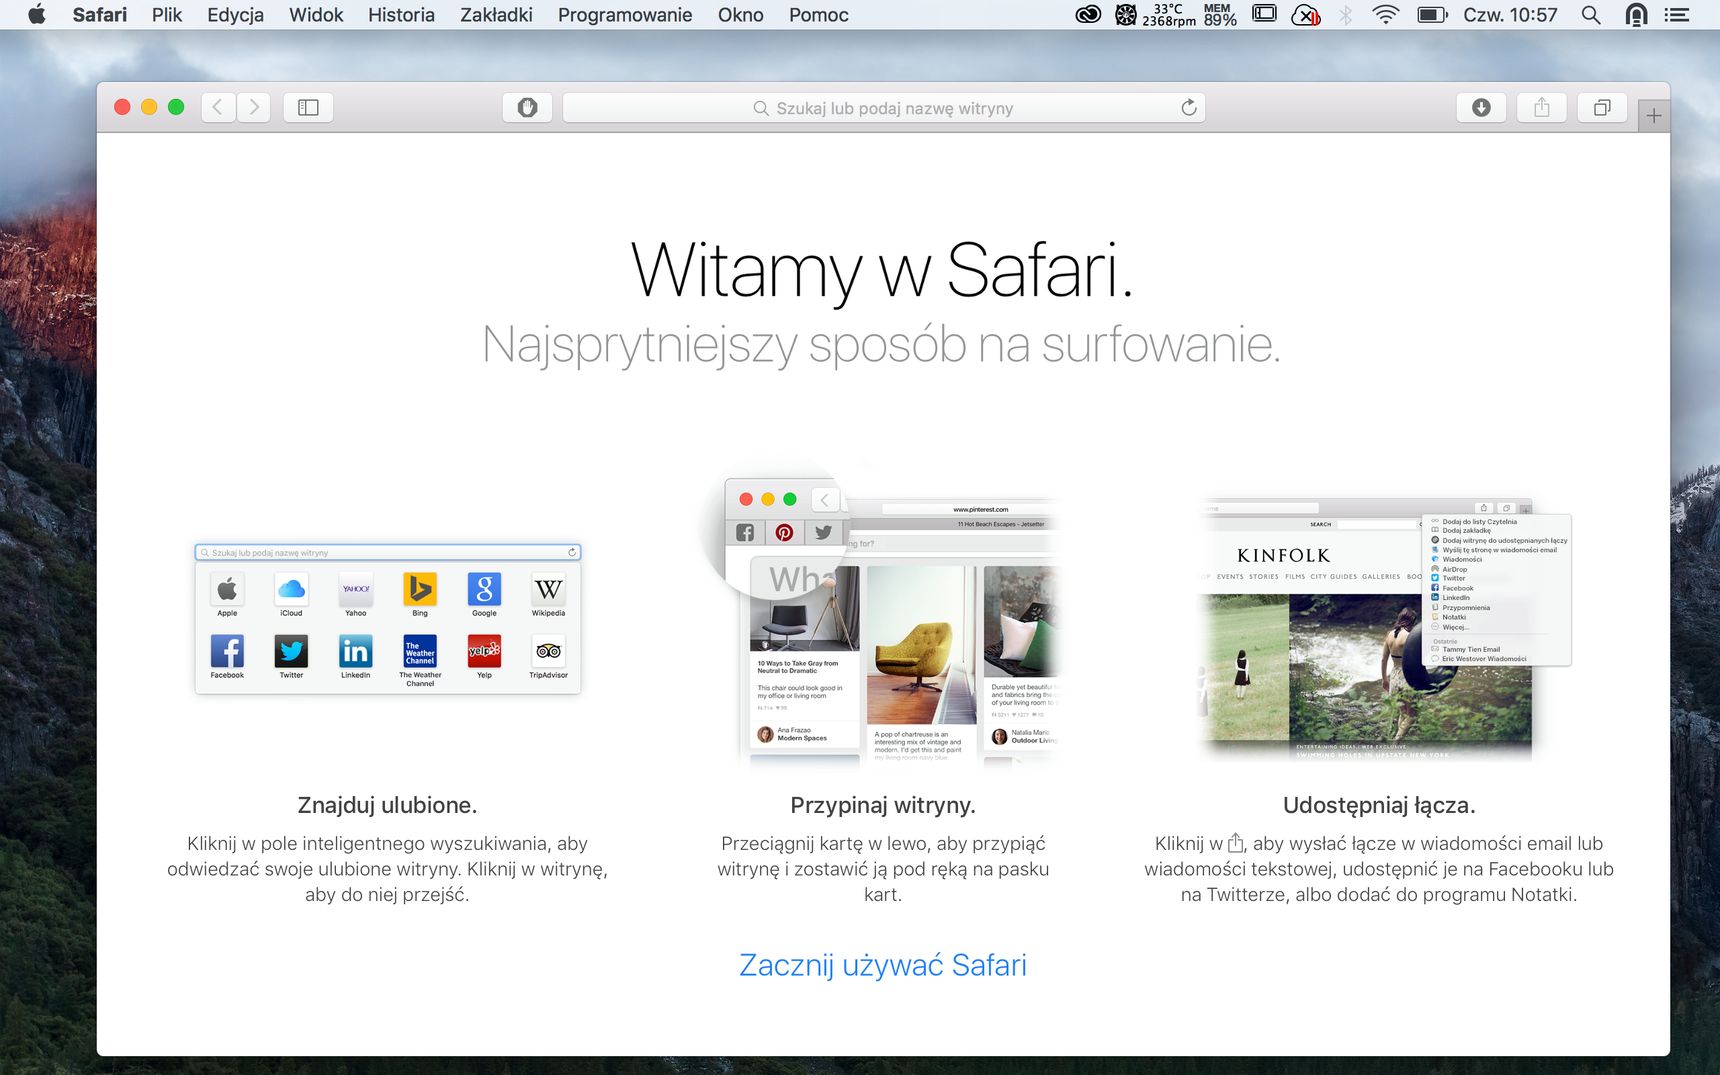
Task: Open Creative Cloud menu bar icon
Action: click(1088, 14)
